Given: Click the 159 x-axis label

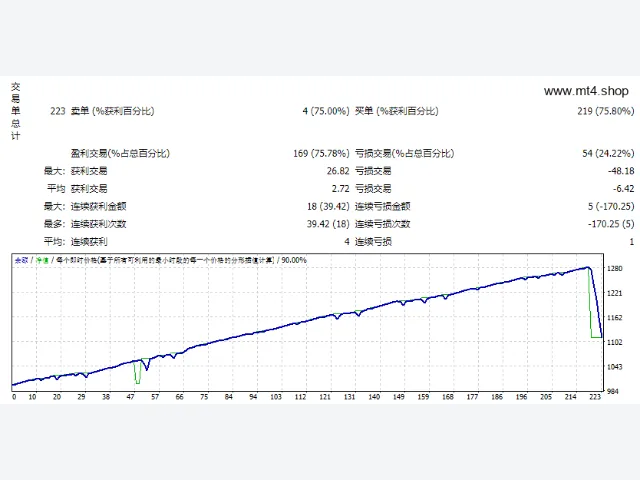Looking at the screenshot, I should coord(423,397).
